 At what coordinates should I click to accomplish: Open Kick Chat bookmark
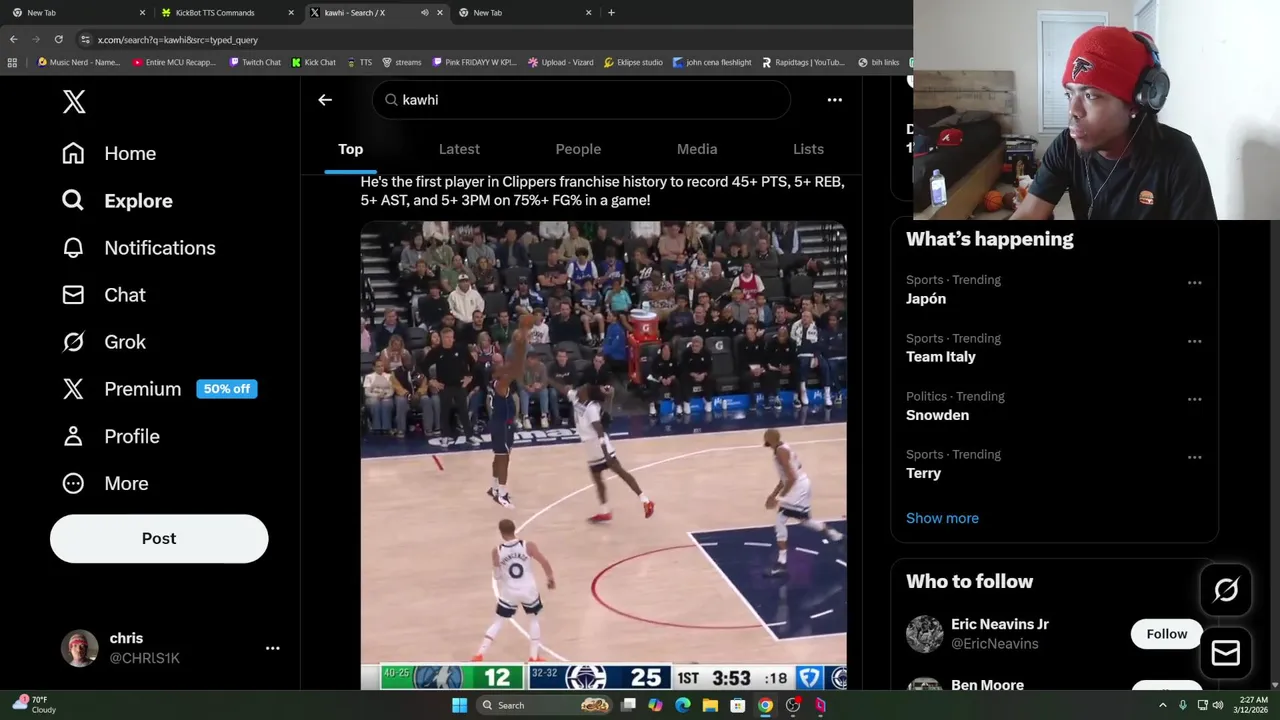point(313,62)
